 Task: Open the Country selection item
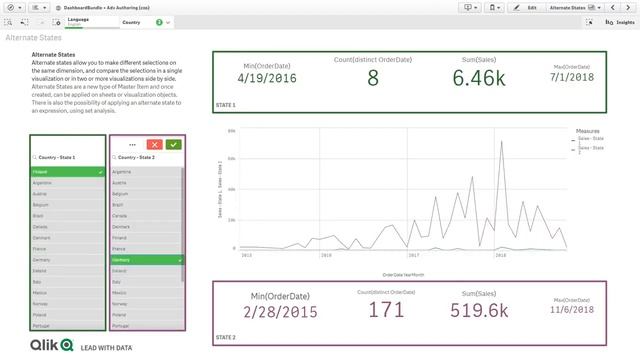pos(147,22)
